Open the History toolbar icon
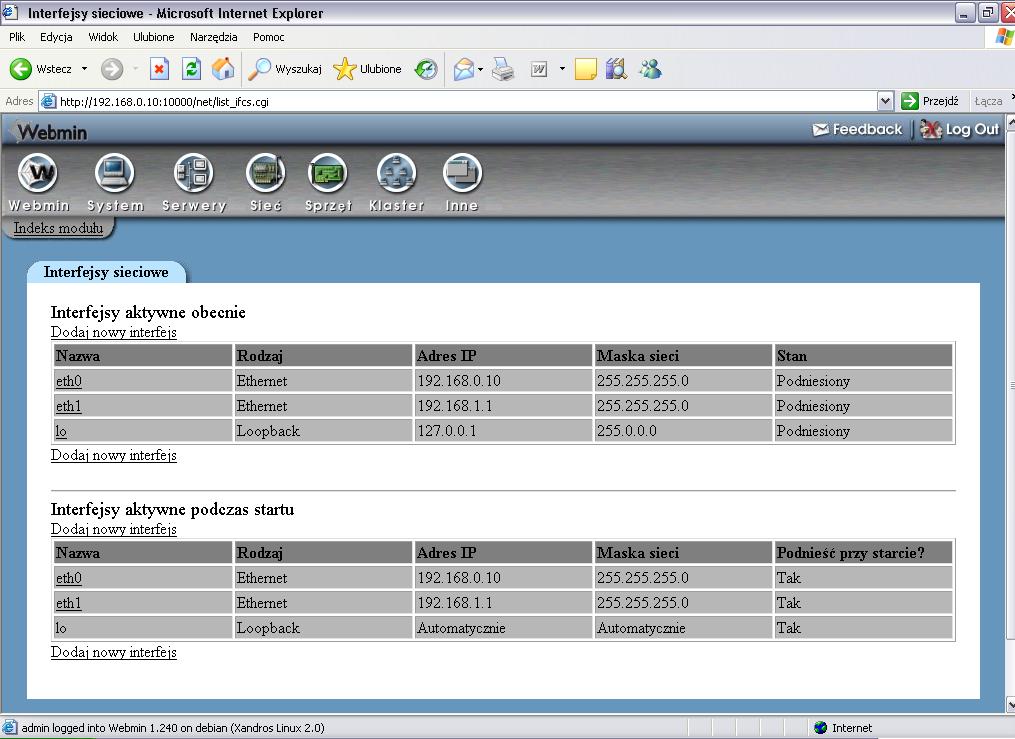1015x739 pixels. tap(426, 69)
